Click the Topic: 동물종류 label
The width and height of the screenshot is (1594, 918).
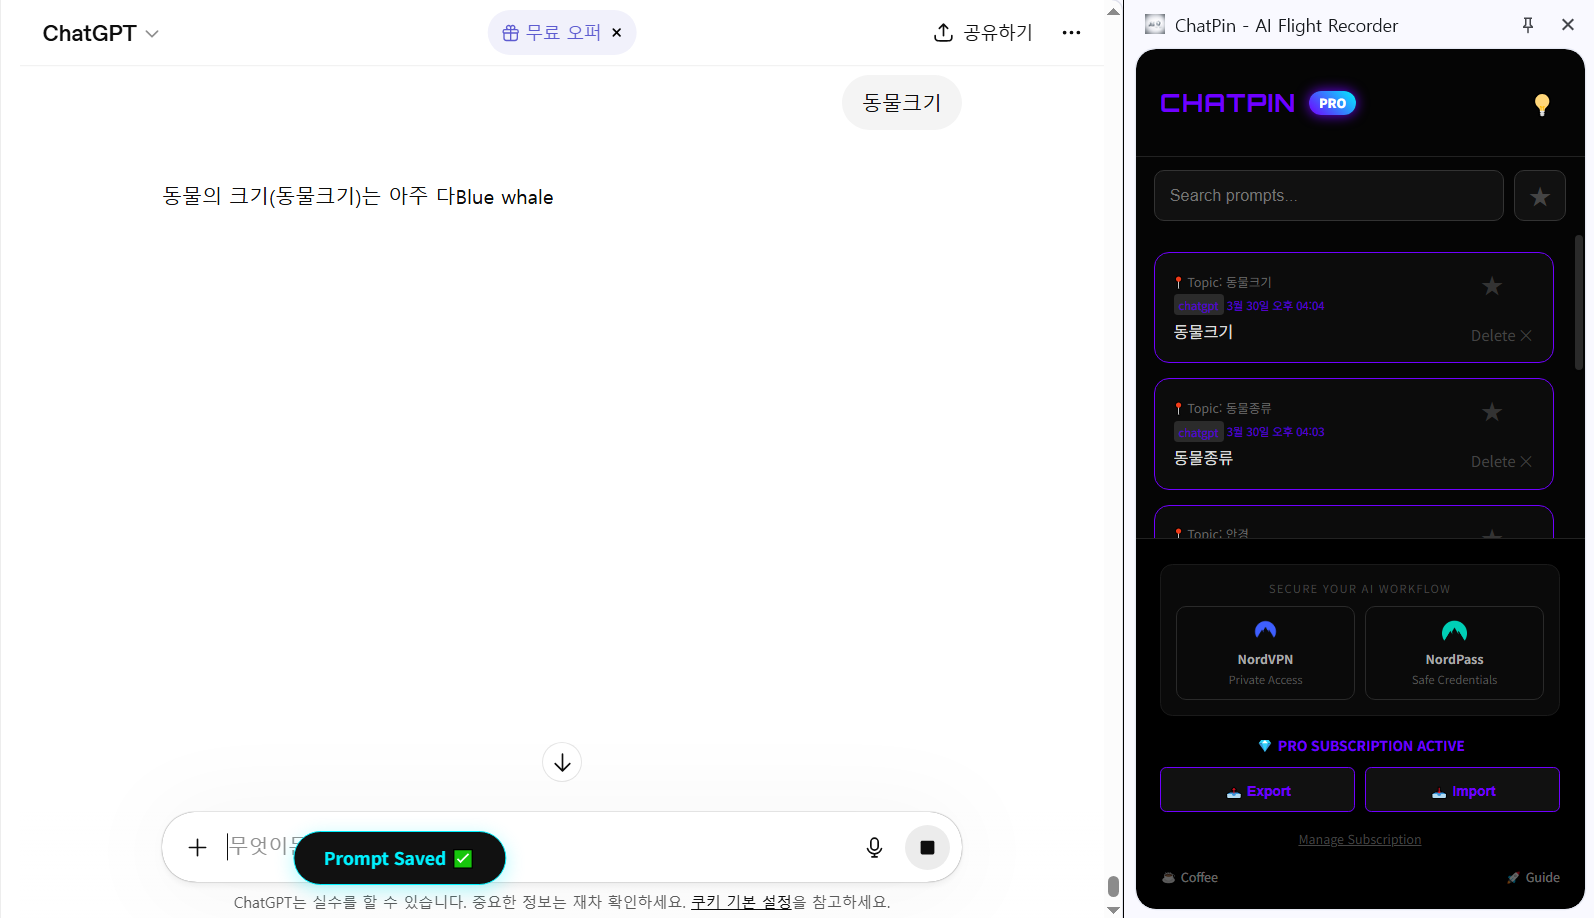(1223, 409)
